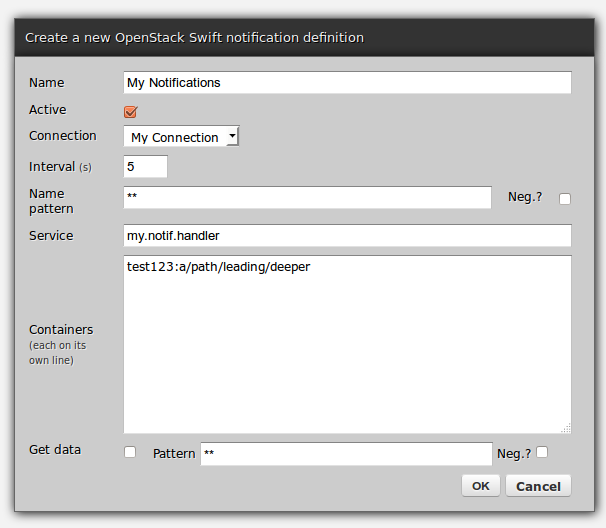Grab the Containers textarea resize handle
The image size is (606, 528).
click(566, 428)
